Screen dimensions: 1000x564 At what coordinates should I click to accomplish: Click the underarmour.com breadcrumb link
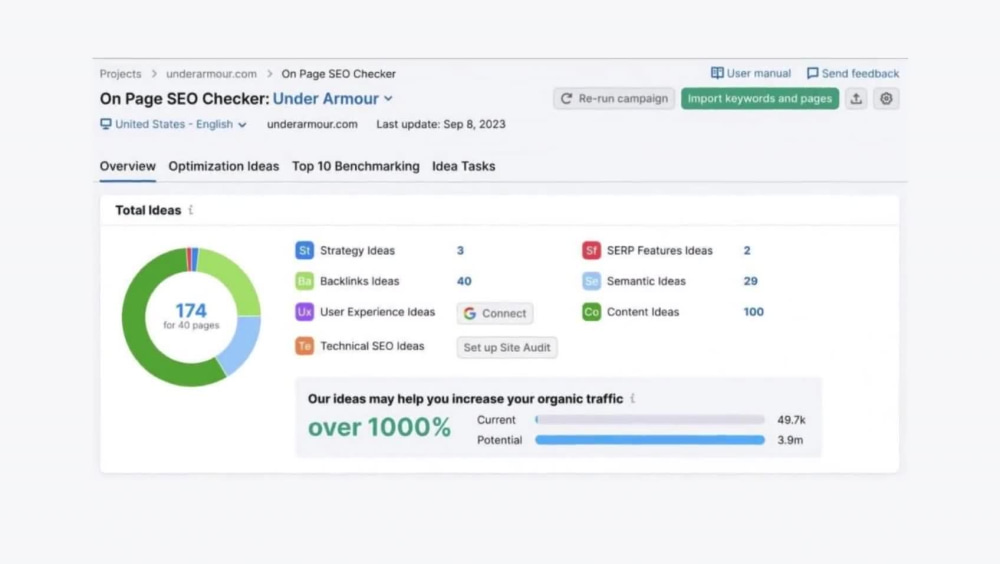(x=212, y=73)
